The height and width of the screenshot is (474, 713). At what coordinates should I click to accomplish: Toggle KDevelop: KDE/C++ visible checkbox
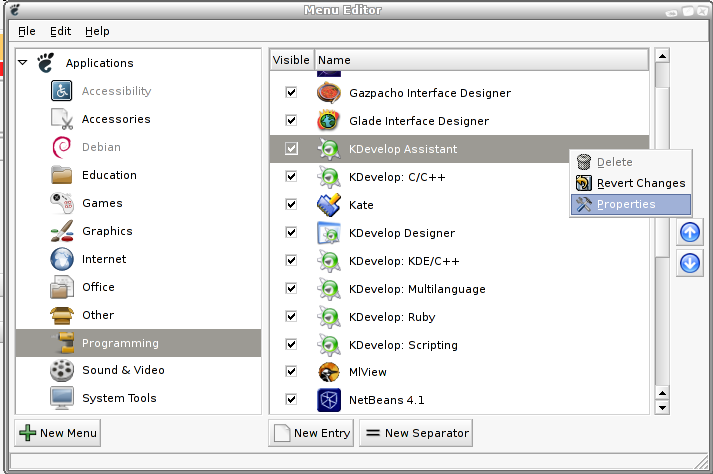(291, 261)
